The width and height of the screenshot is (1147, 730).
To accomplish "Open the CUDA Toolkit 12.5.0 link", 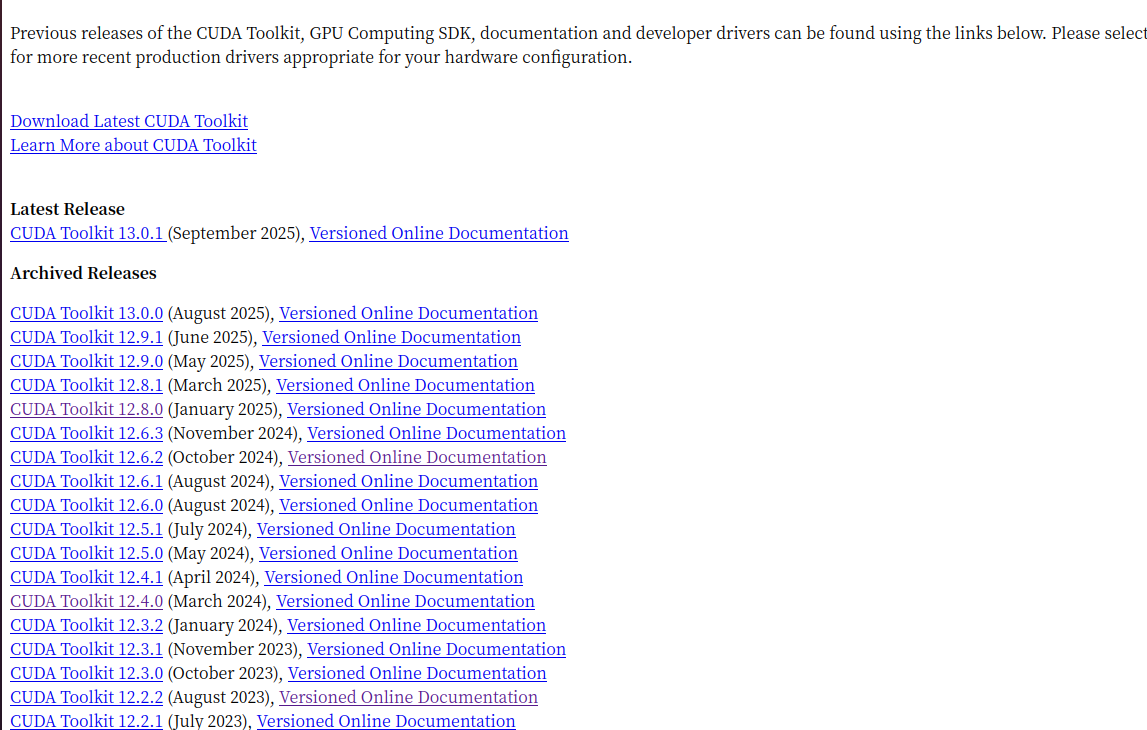I will point(86,554).
